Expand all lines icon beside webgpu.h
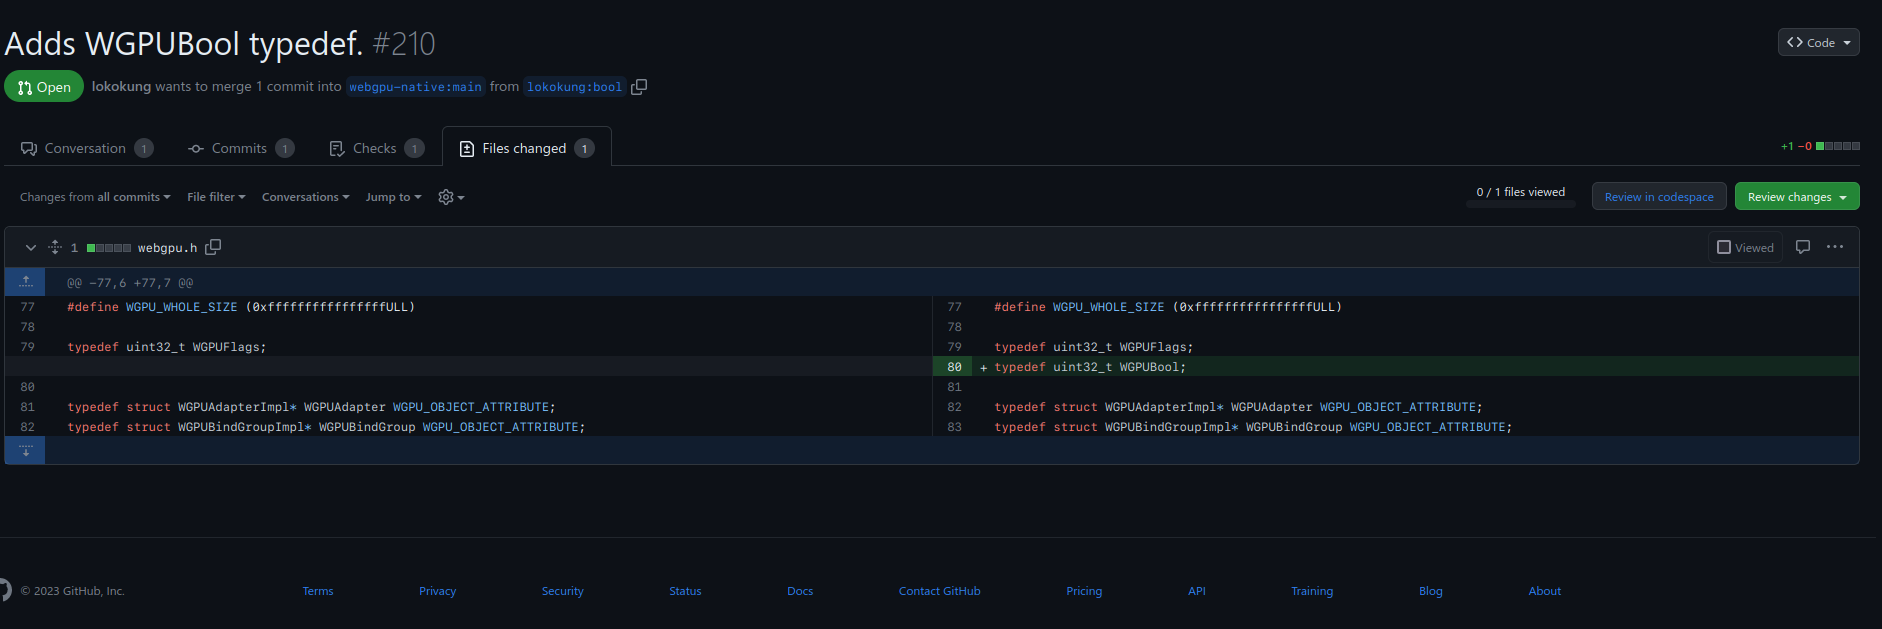This screenshot has height=629, width=1882. [x=55, y=247]
